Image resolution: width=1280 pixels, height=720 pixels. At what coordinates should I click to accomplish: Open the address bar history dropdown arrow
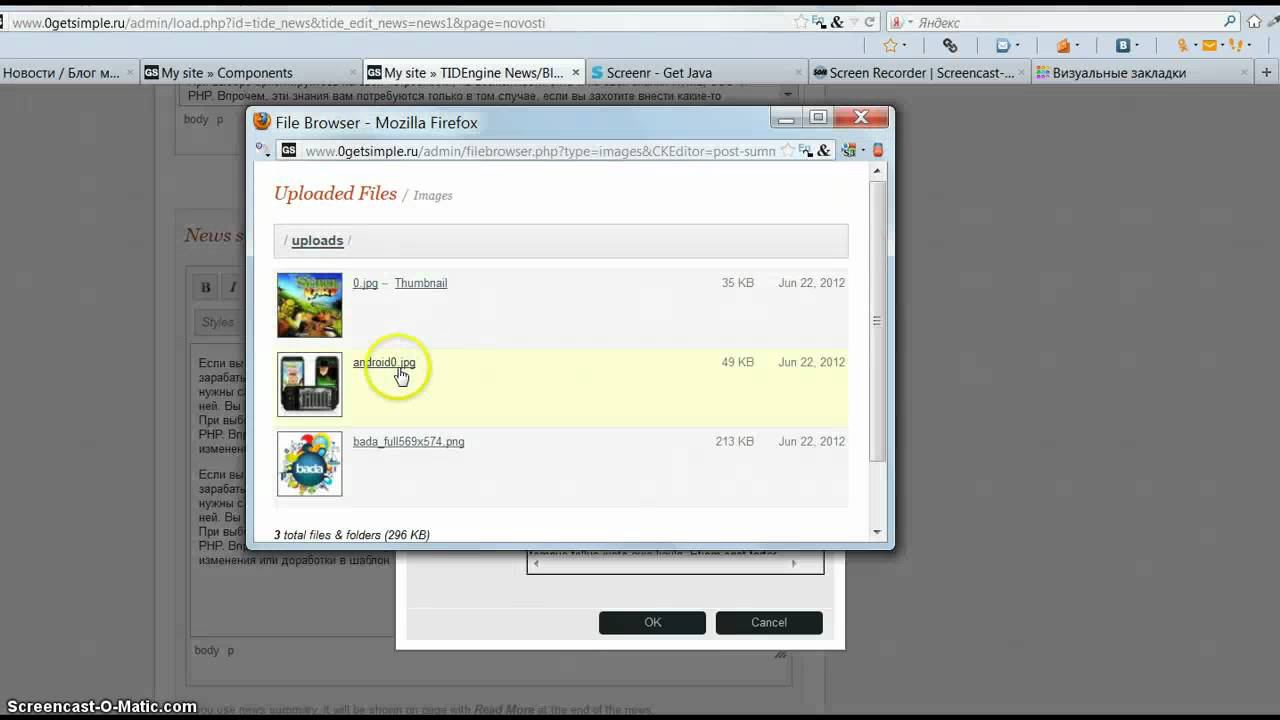(853, 22)
